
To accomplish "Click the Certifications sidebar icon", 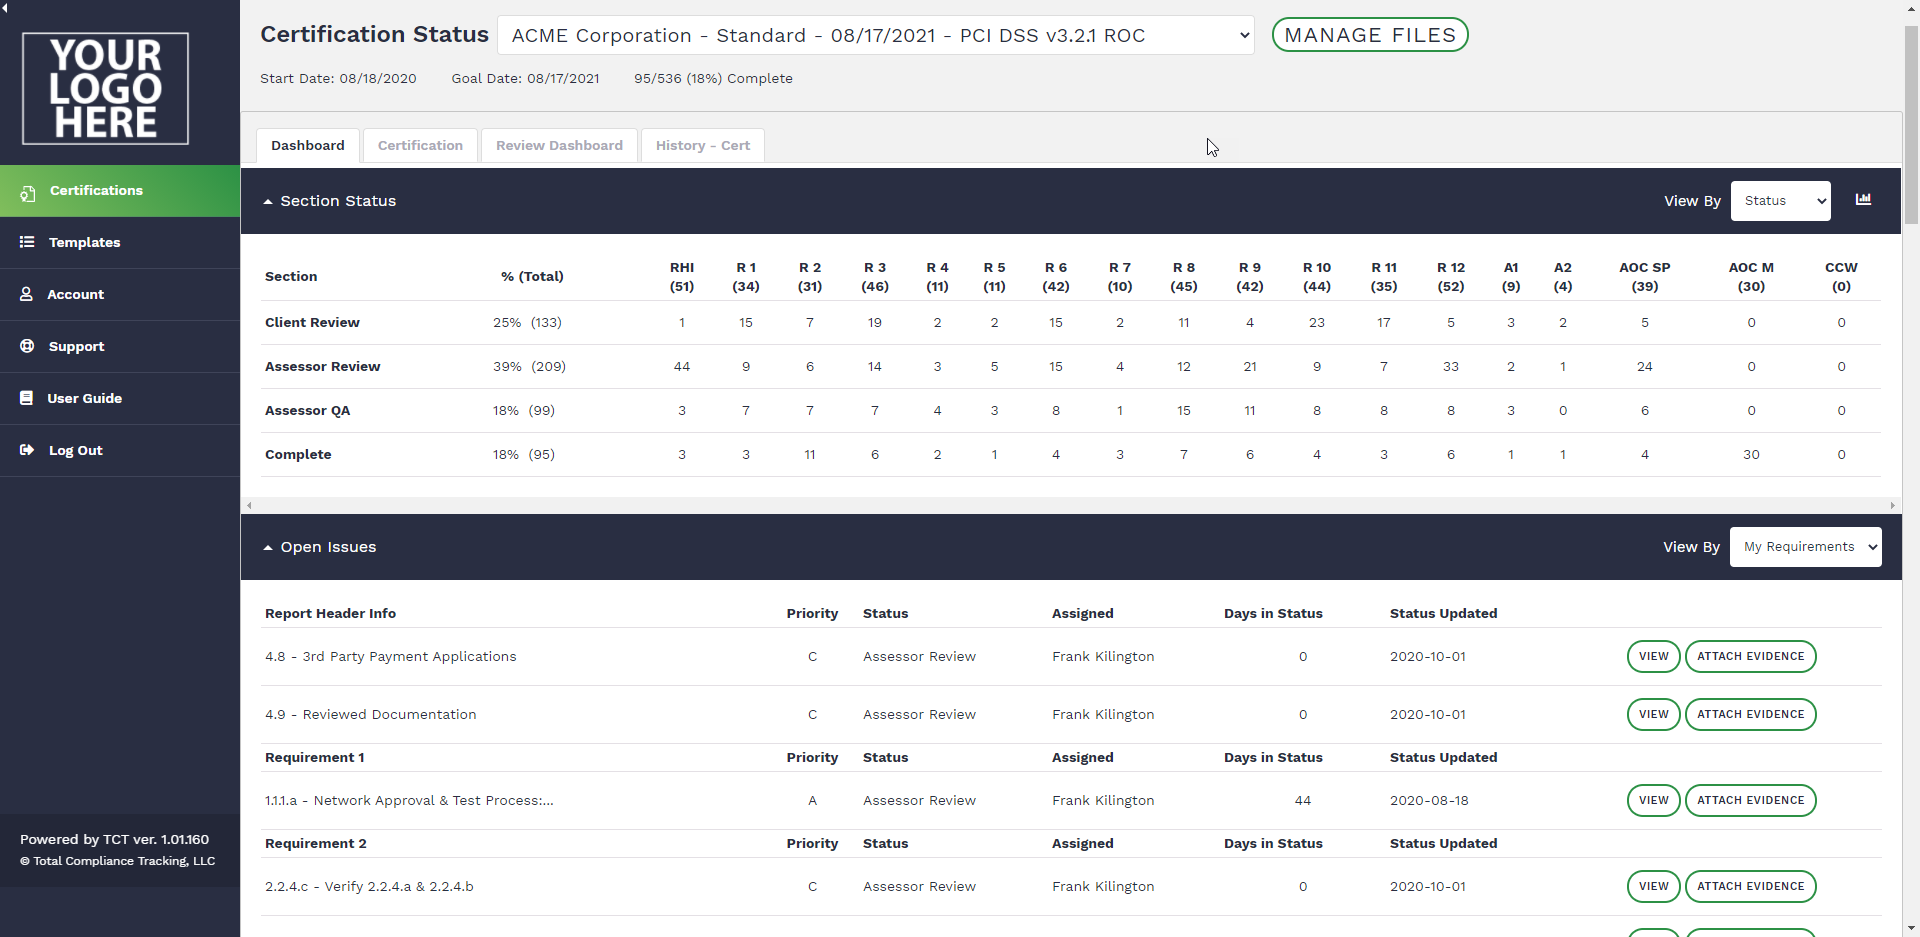I will click(28, 192).
